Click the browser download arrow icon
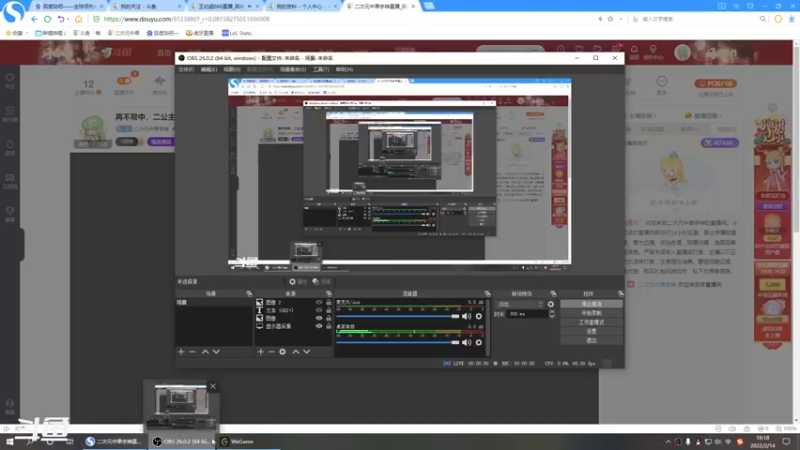Screen dimensions: 800x450 pos(791,19)
